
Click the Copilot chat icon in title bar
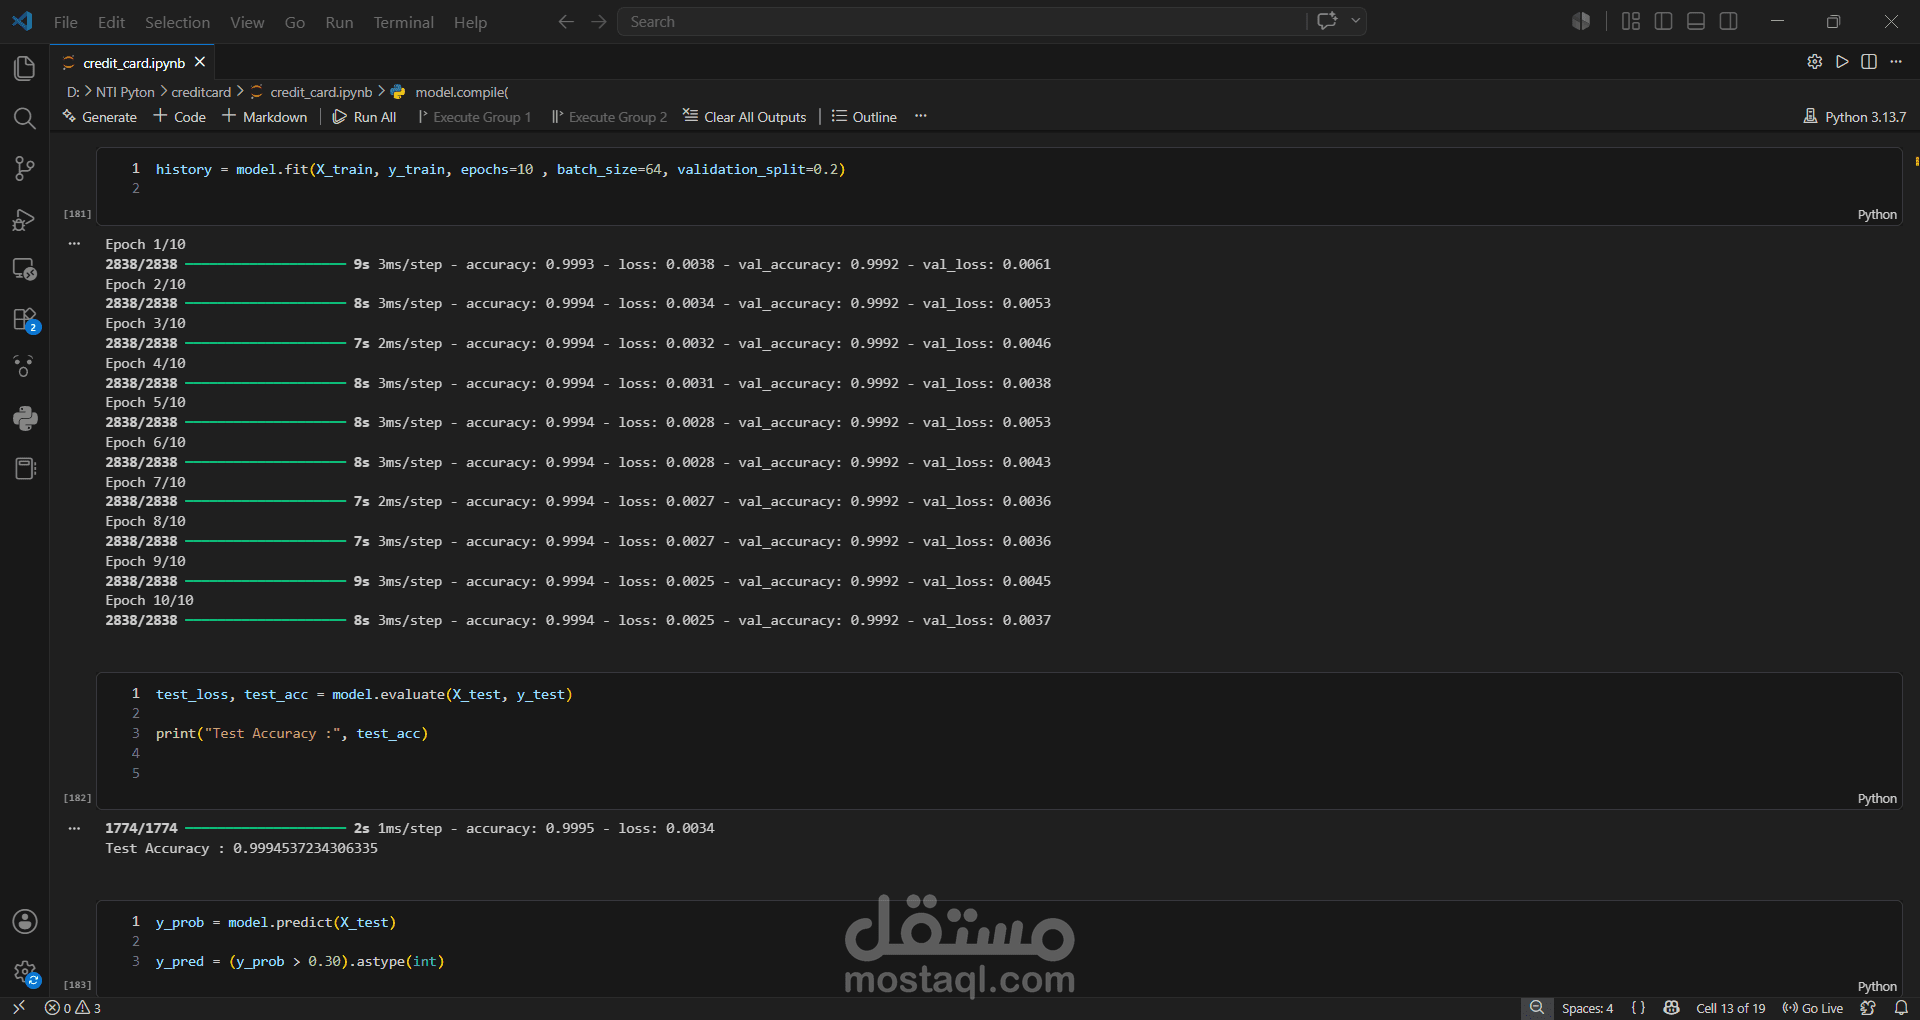tap(1327, 21)
